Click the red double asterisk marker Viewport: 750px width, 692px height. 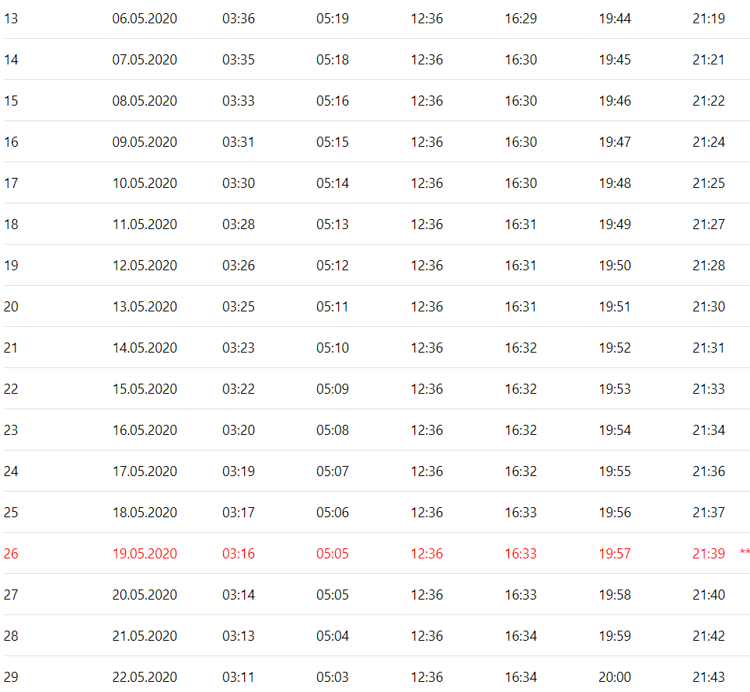744,553
